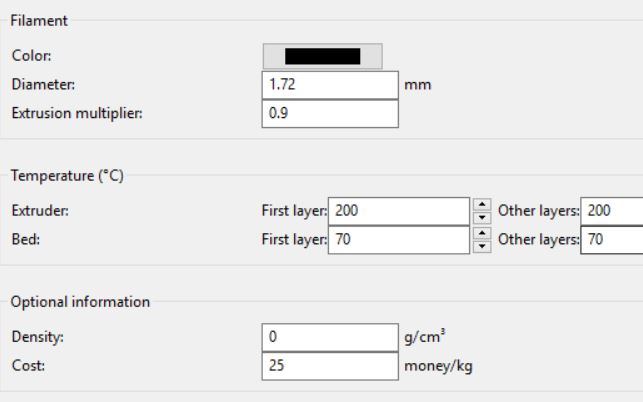Click the Bed other layers temperature field

pyautogui.click(x=611, y=240)
